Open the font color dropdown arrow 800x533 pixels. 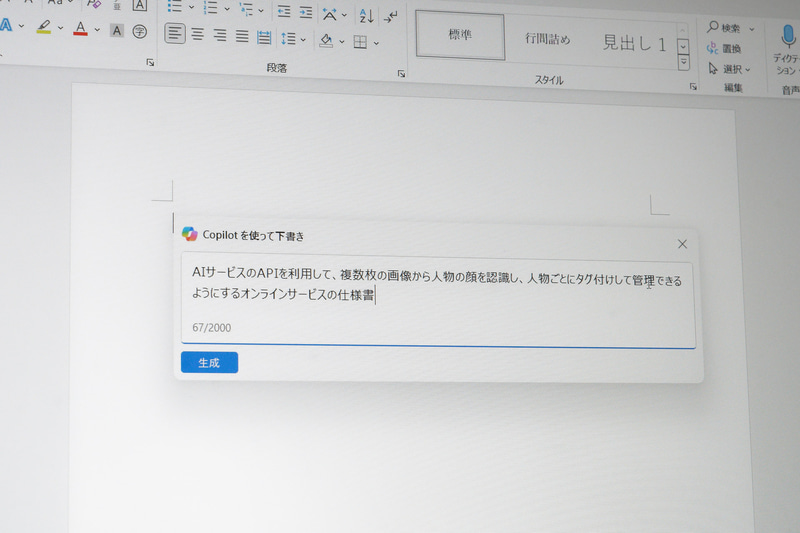97,30
